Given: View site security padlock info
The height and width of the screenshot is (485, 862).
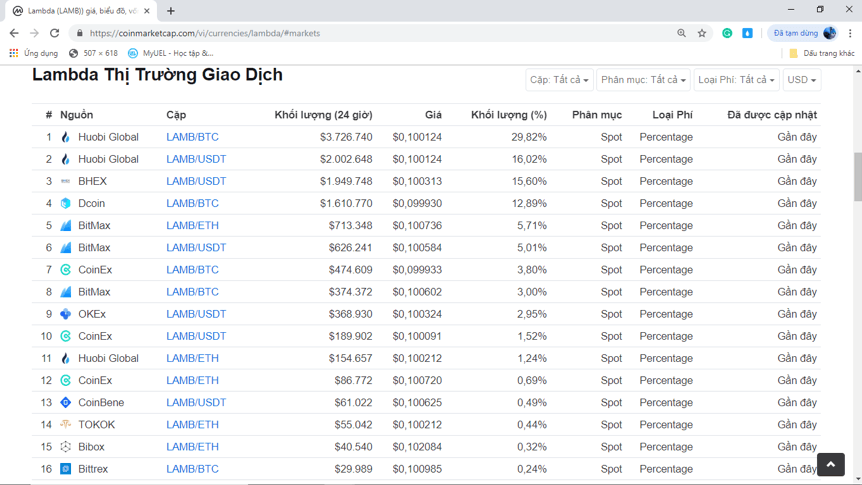Looking at the screenshot, I should [x=80, y=33].
